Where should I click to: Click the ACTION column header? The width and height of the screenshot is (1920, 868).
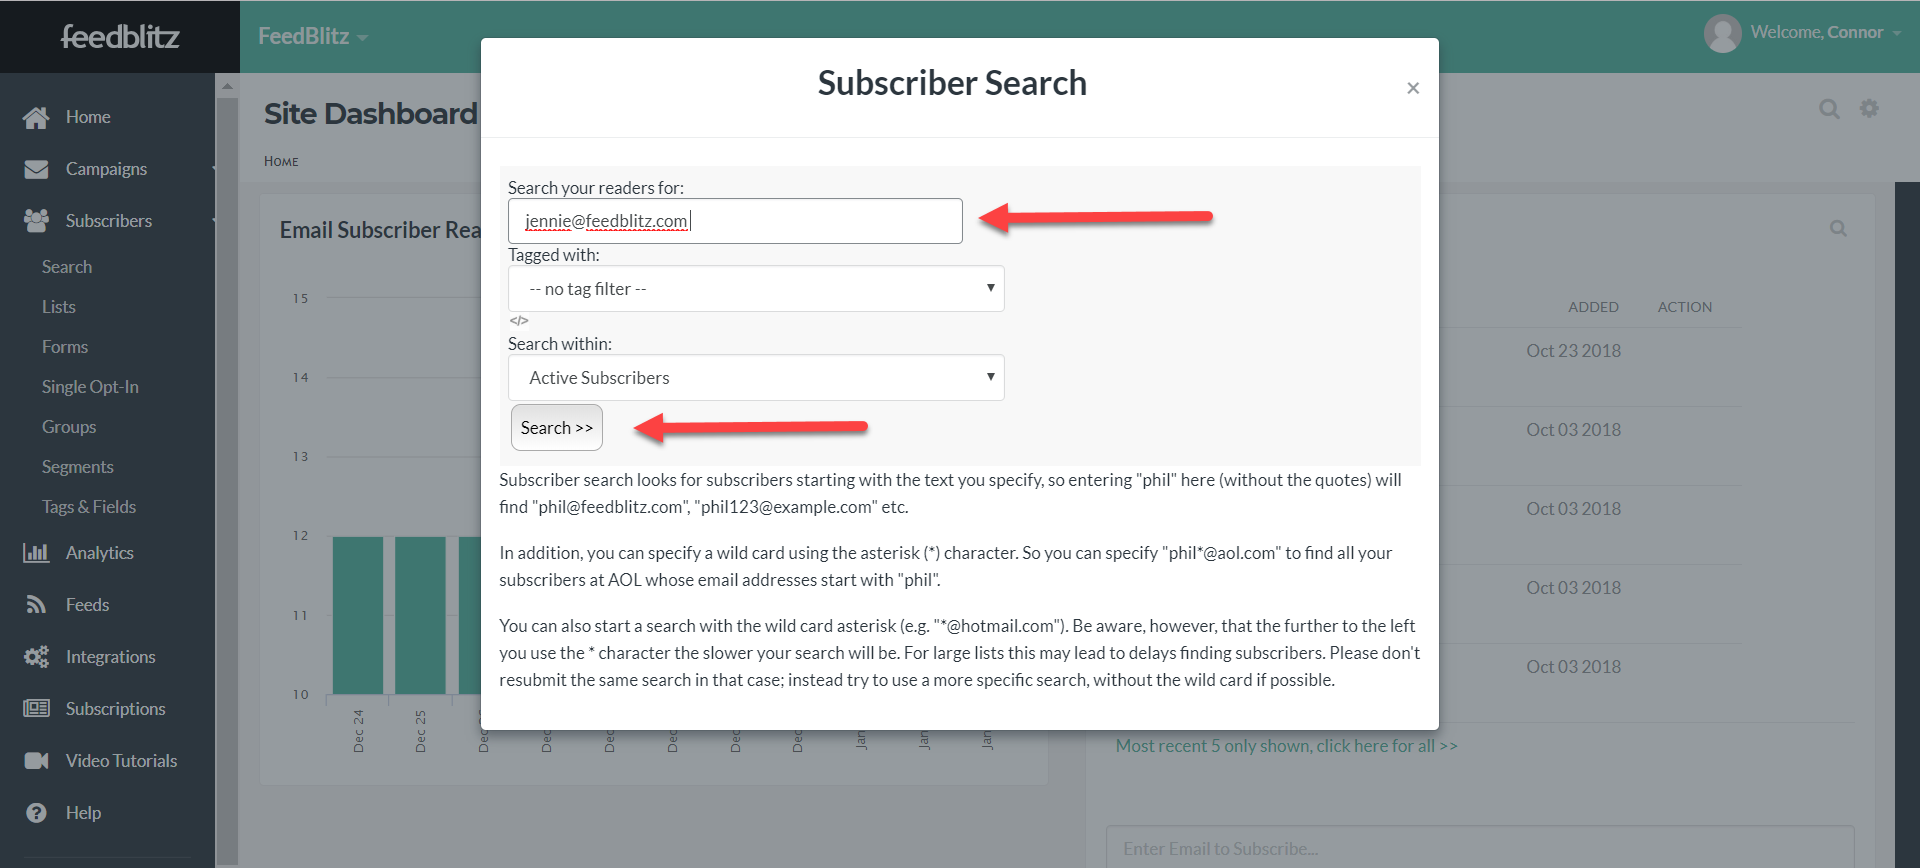click(x=1685, y=307)
